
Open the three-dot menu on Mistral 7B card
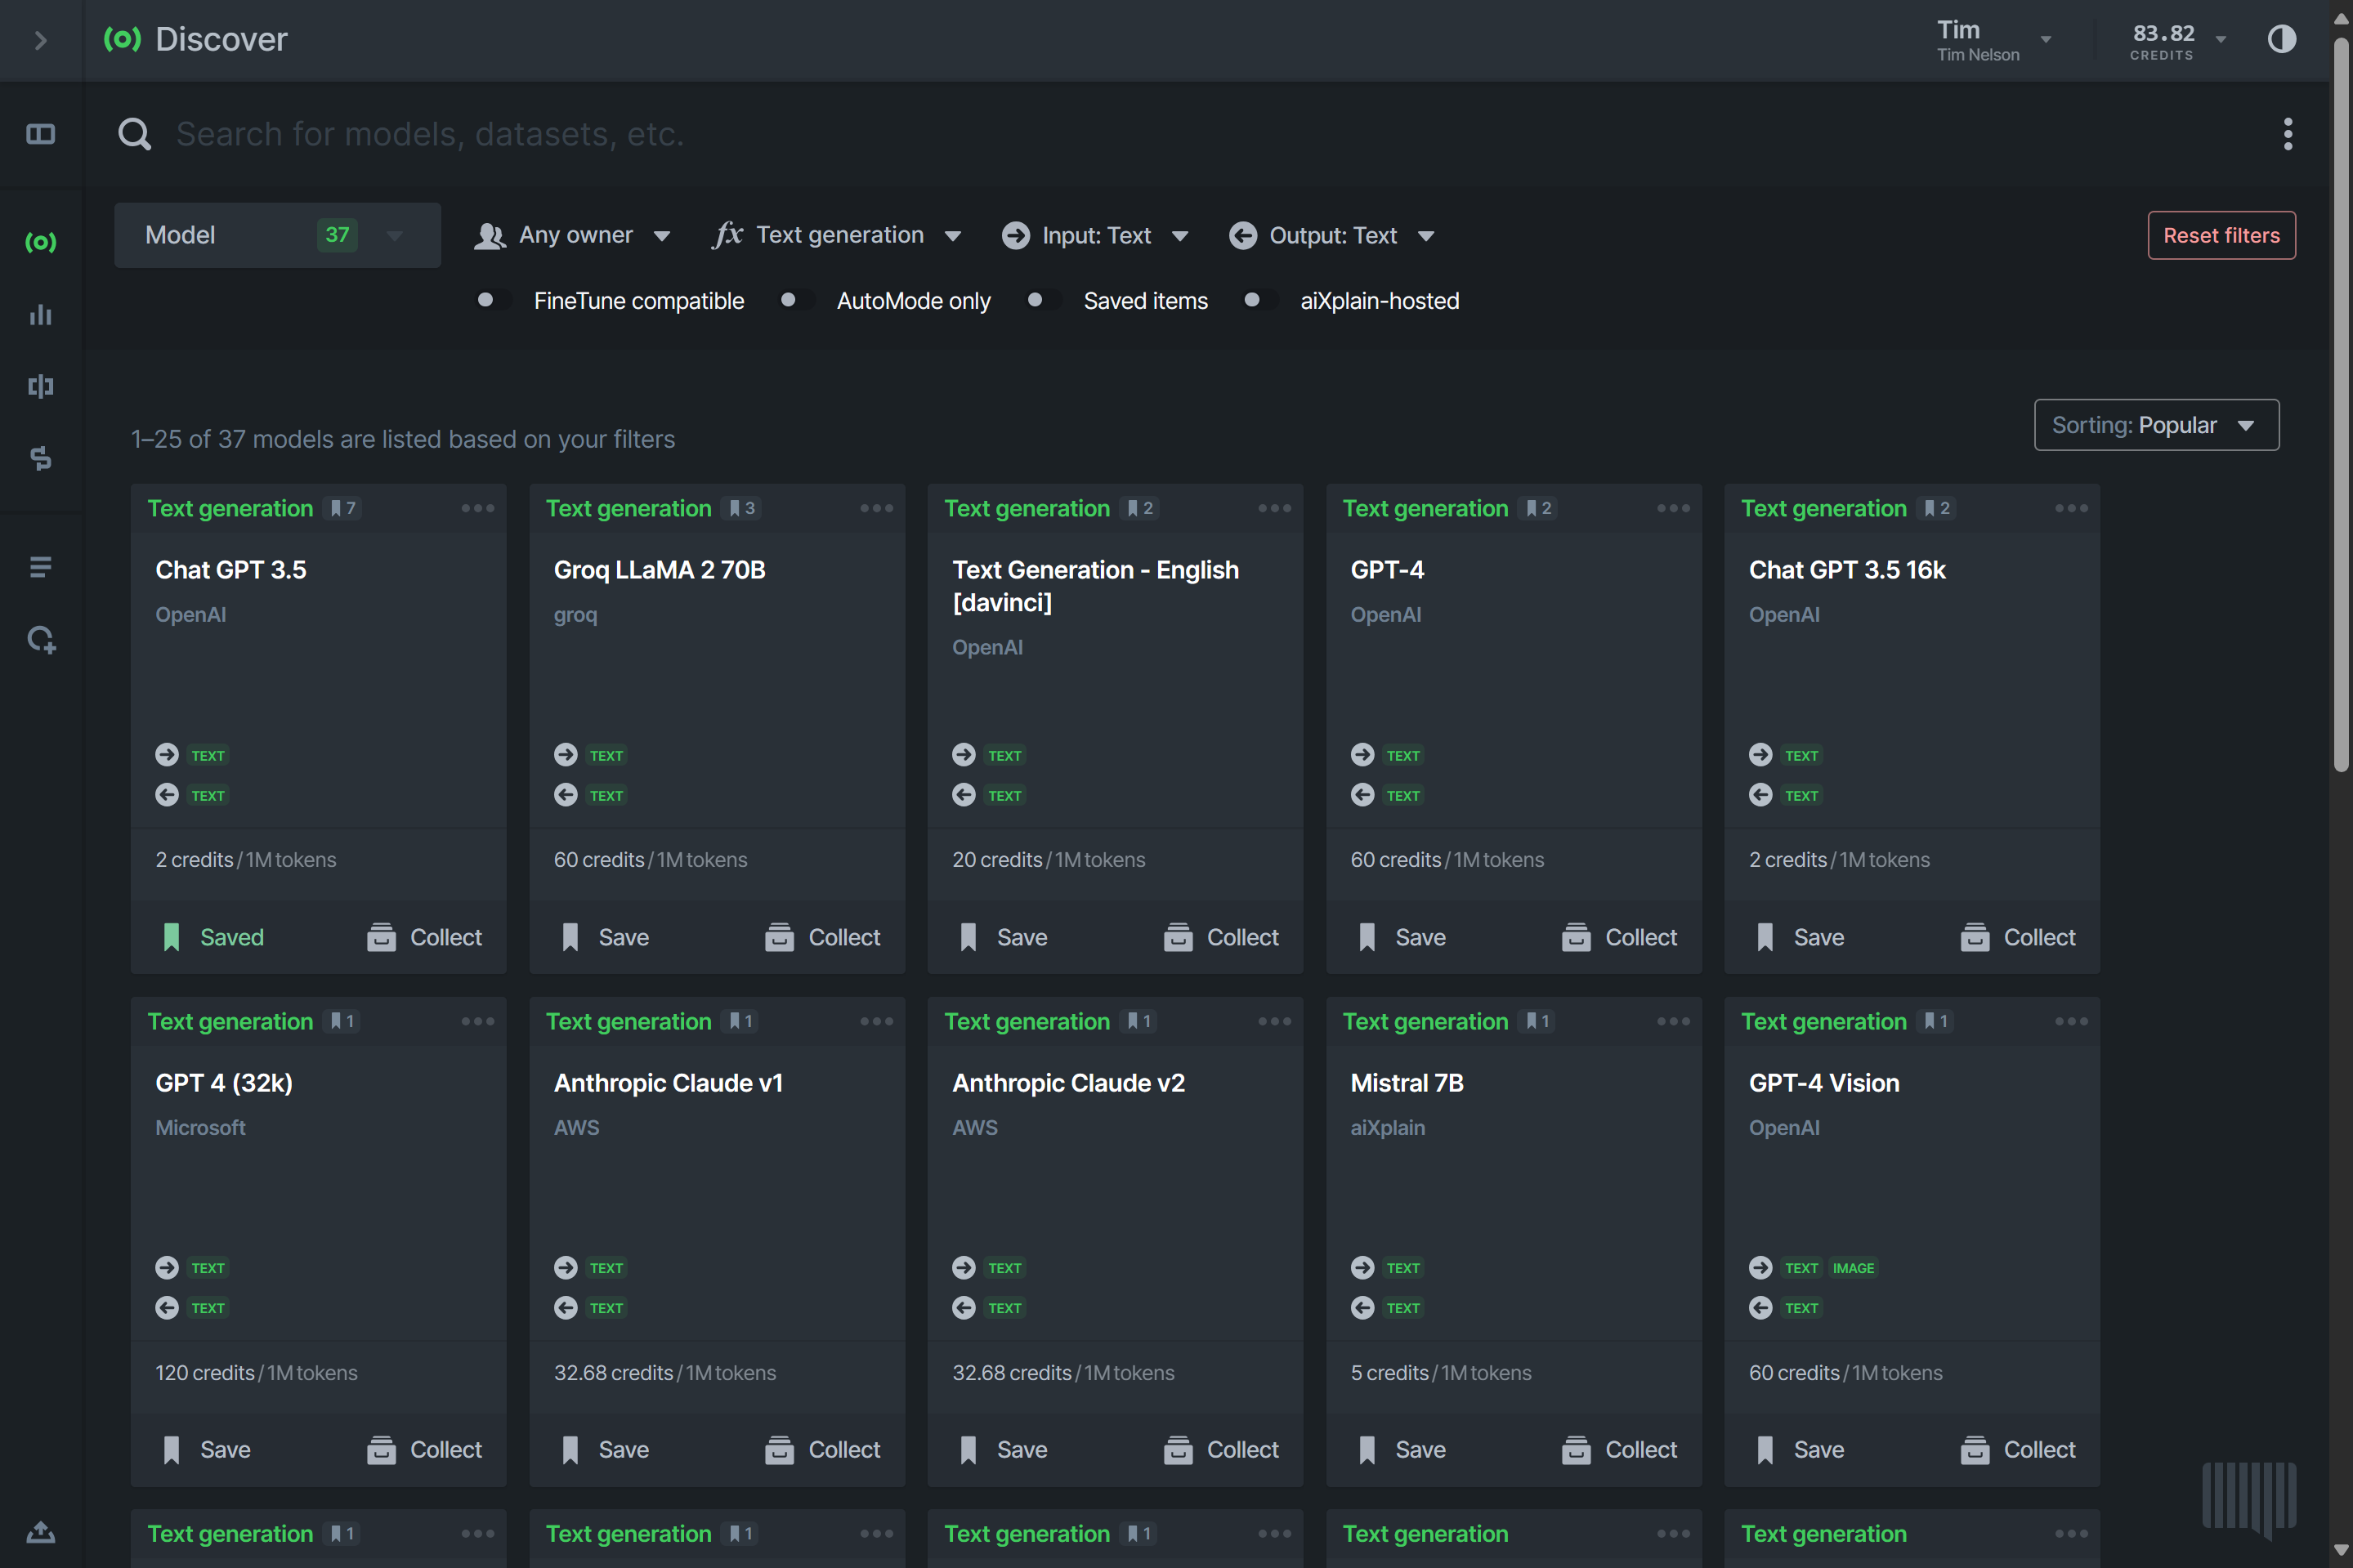coord(1673,1021)
